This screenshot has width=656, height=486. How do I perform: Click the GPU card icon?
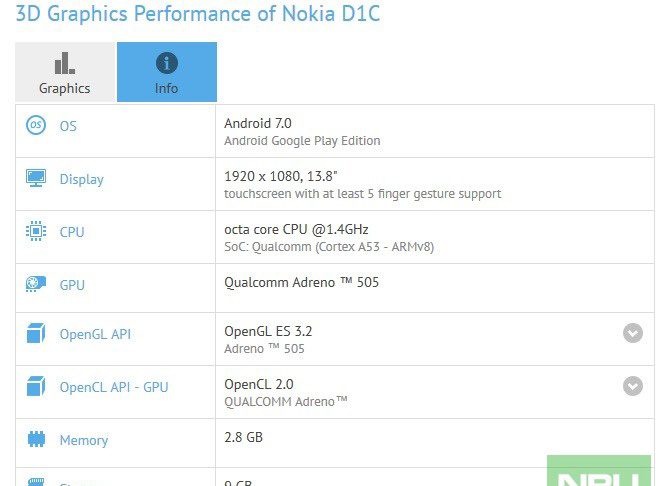click(36, 285)
